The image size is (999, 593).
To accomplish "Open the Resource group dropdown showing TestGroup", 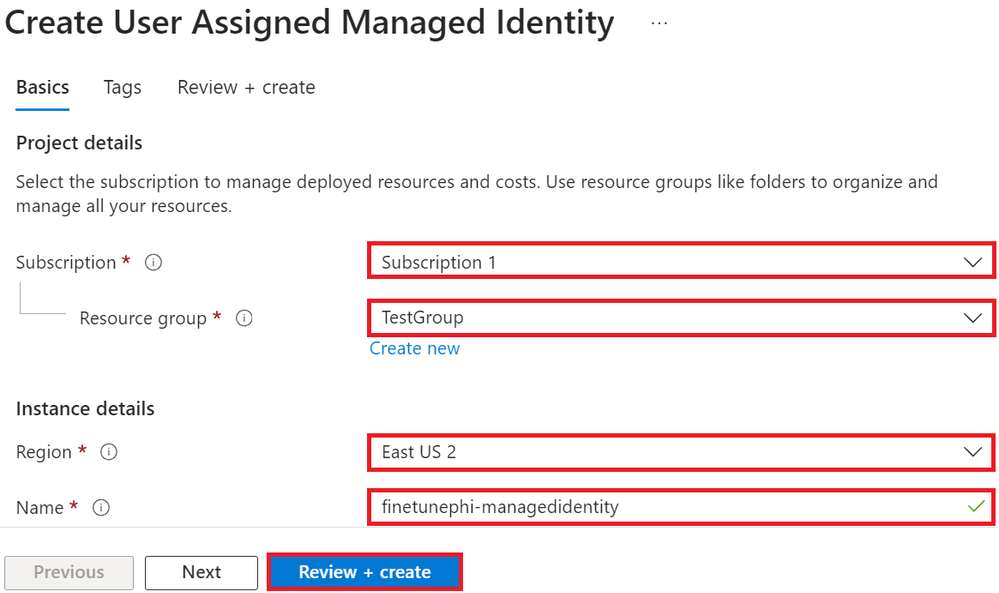I will (680, 318).
